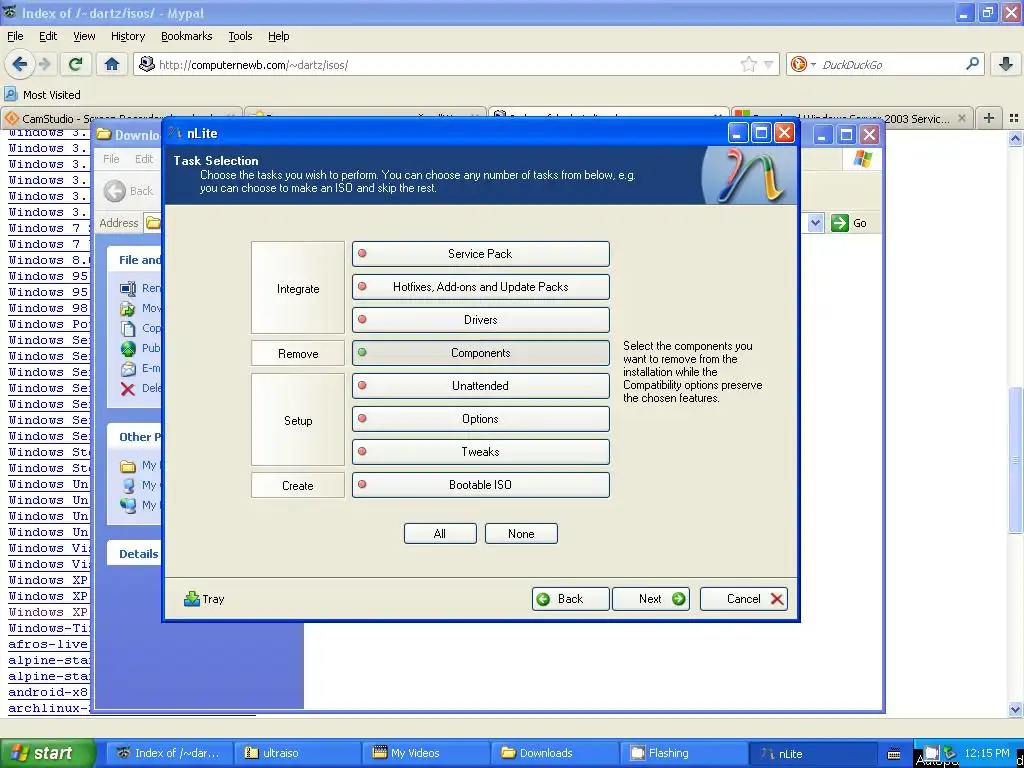Open a new browser tab

989,118
